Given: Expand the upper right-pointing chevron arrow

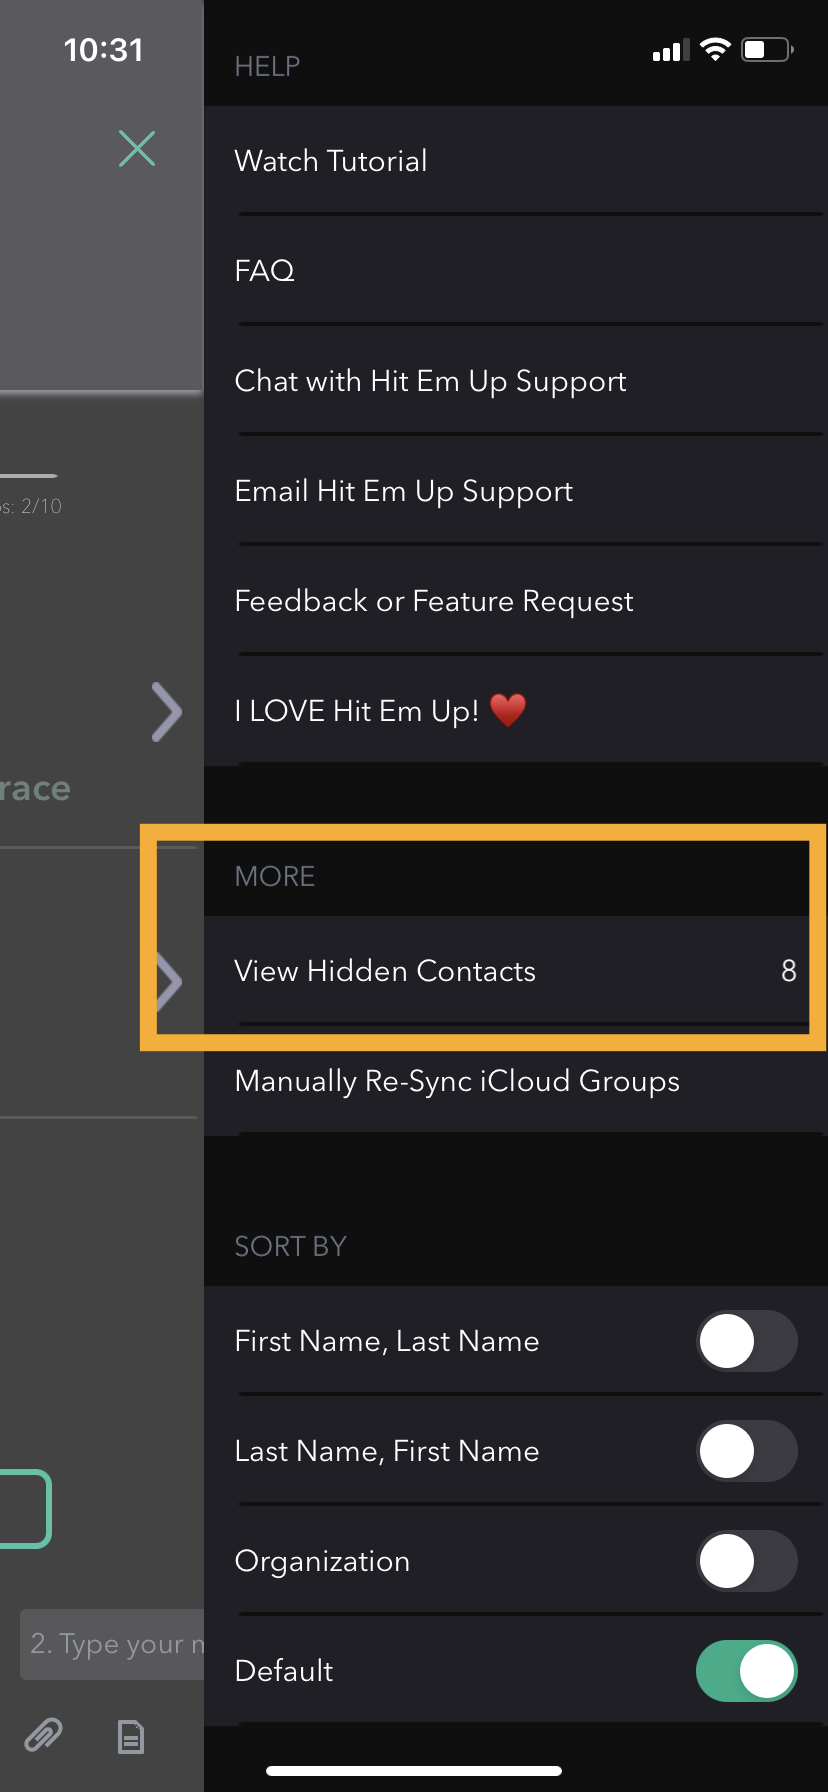Looking at the screenshot, I should tap(166, 712).
